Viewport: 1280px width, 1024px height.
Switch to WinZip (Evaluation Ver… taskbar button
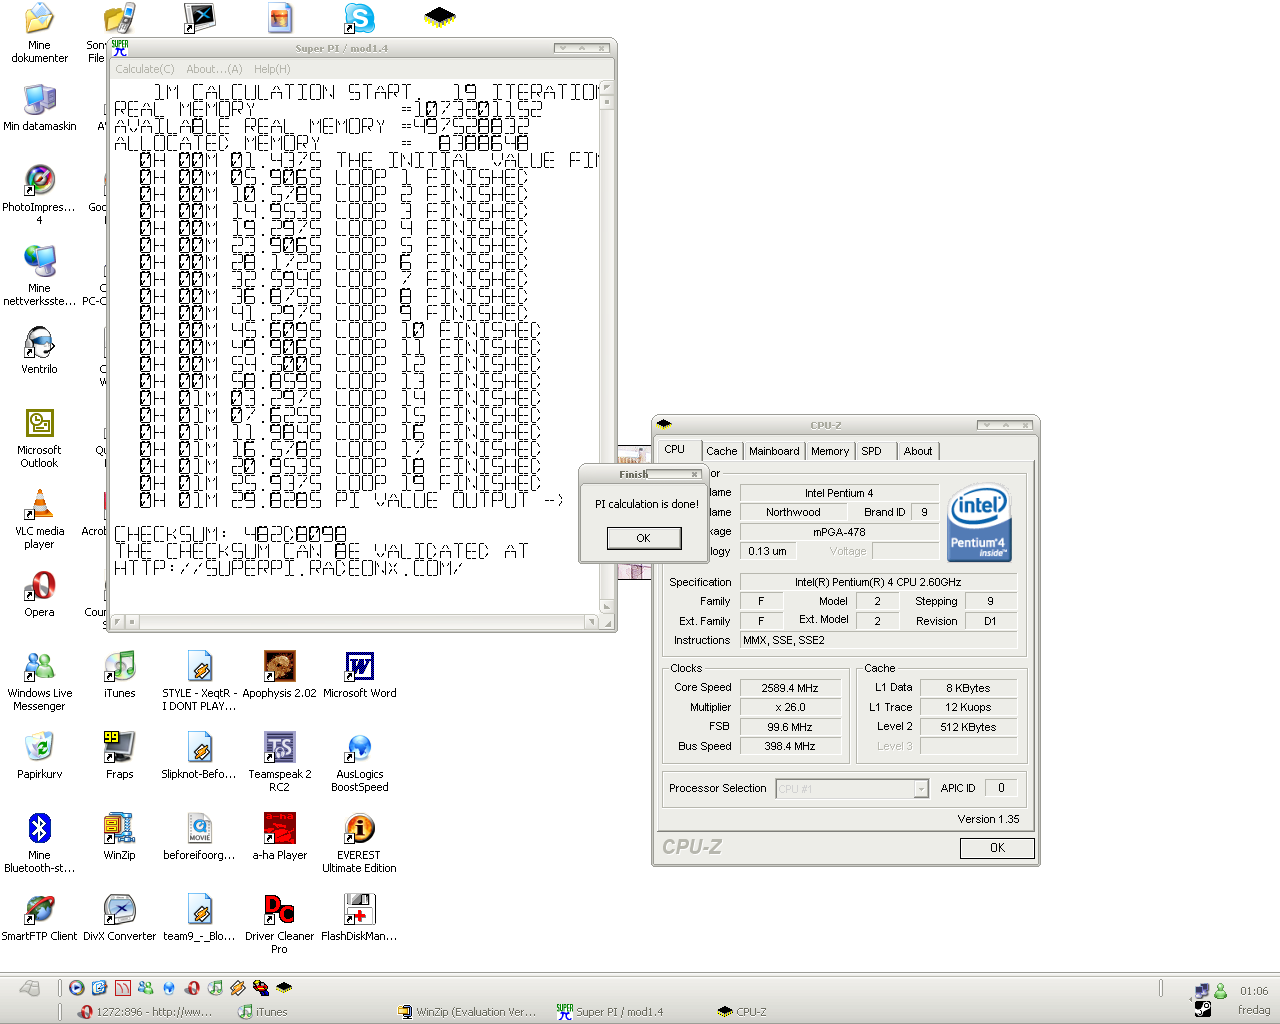point(468,1012)
